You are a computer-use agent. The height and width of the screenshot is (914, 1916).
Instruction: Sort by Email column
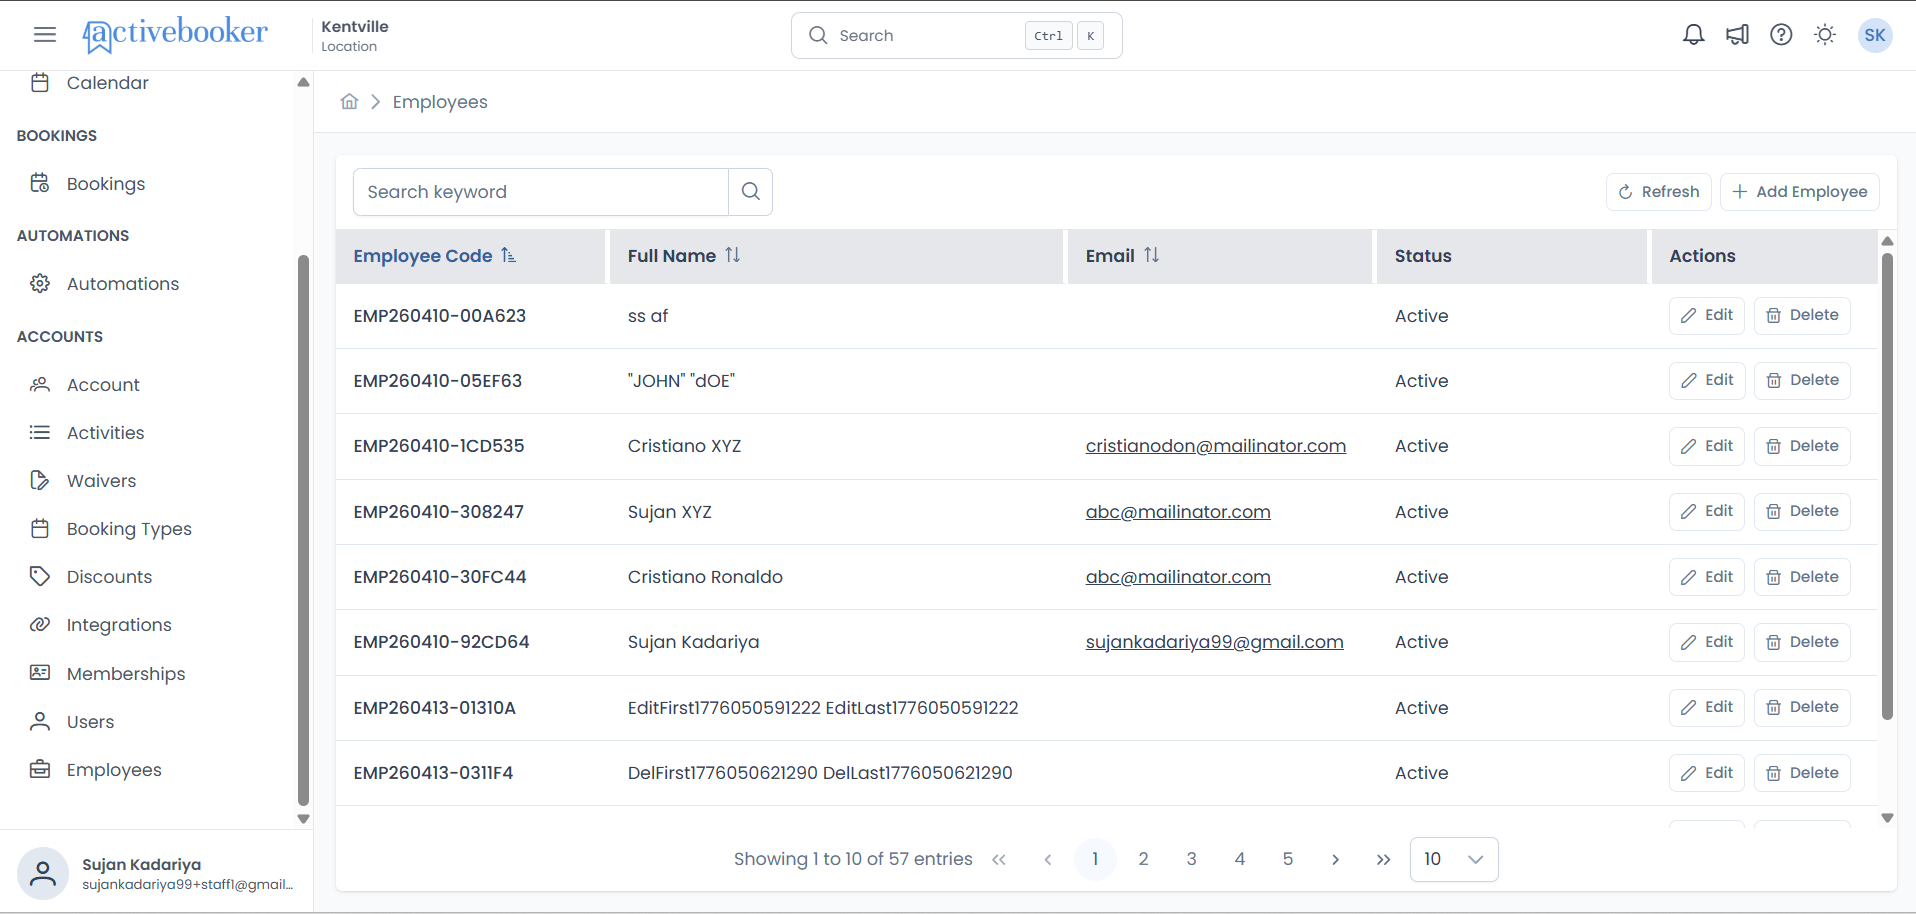click(x=1122, y=256)
